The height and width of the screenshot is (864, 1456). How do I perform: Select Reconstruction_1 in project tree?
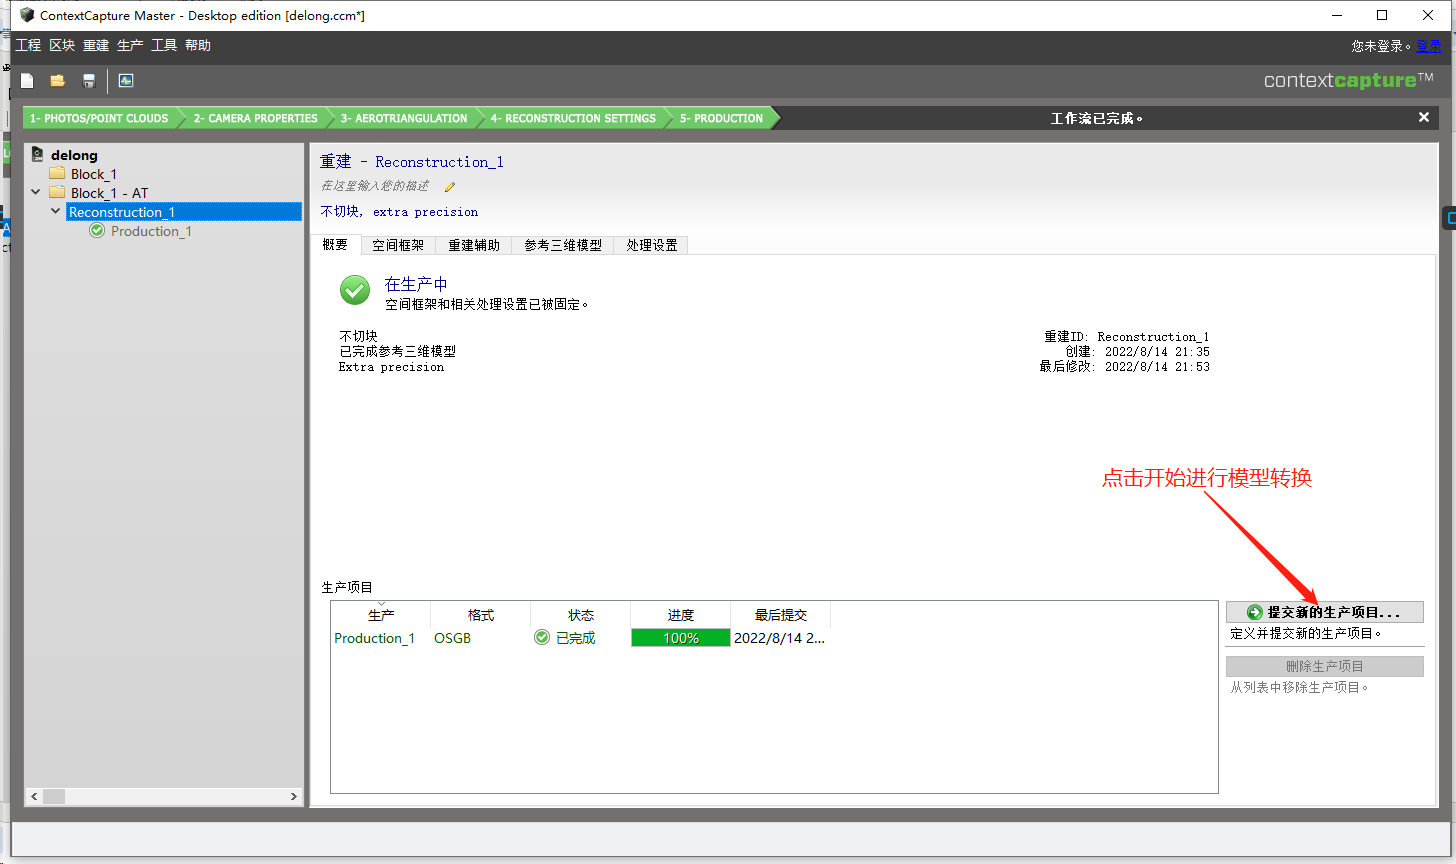tap(122, 212)
